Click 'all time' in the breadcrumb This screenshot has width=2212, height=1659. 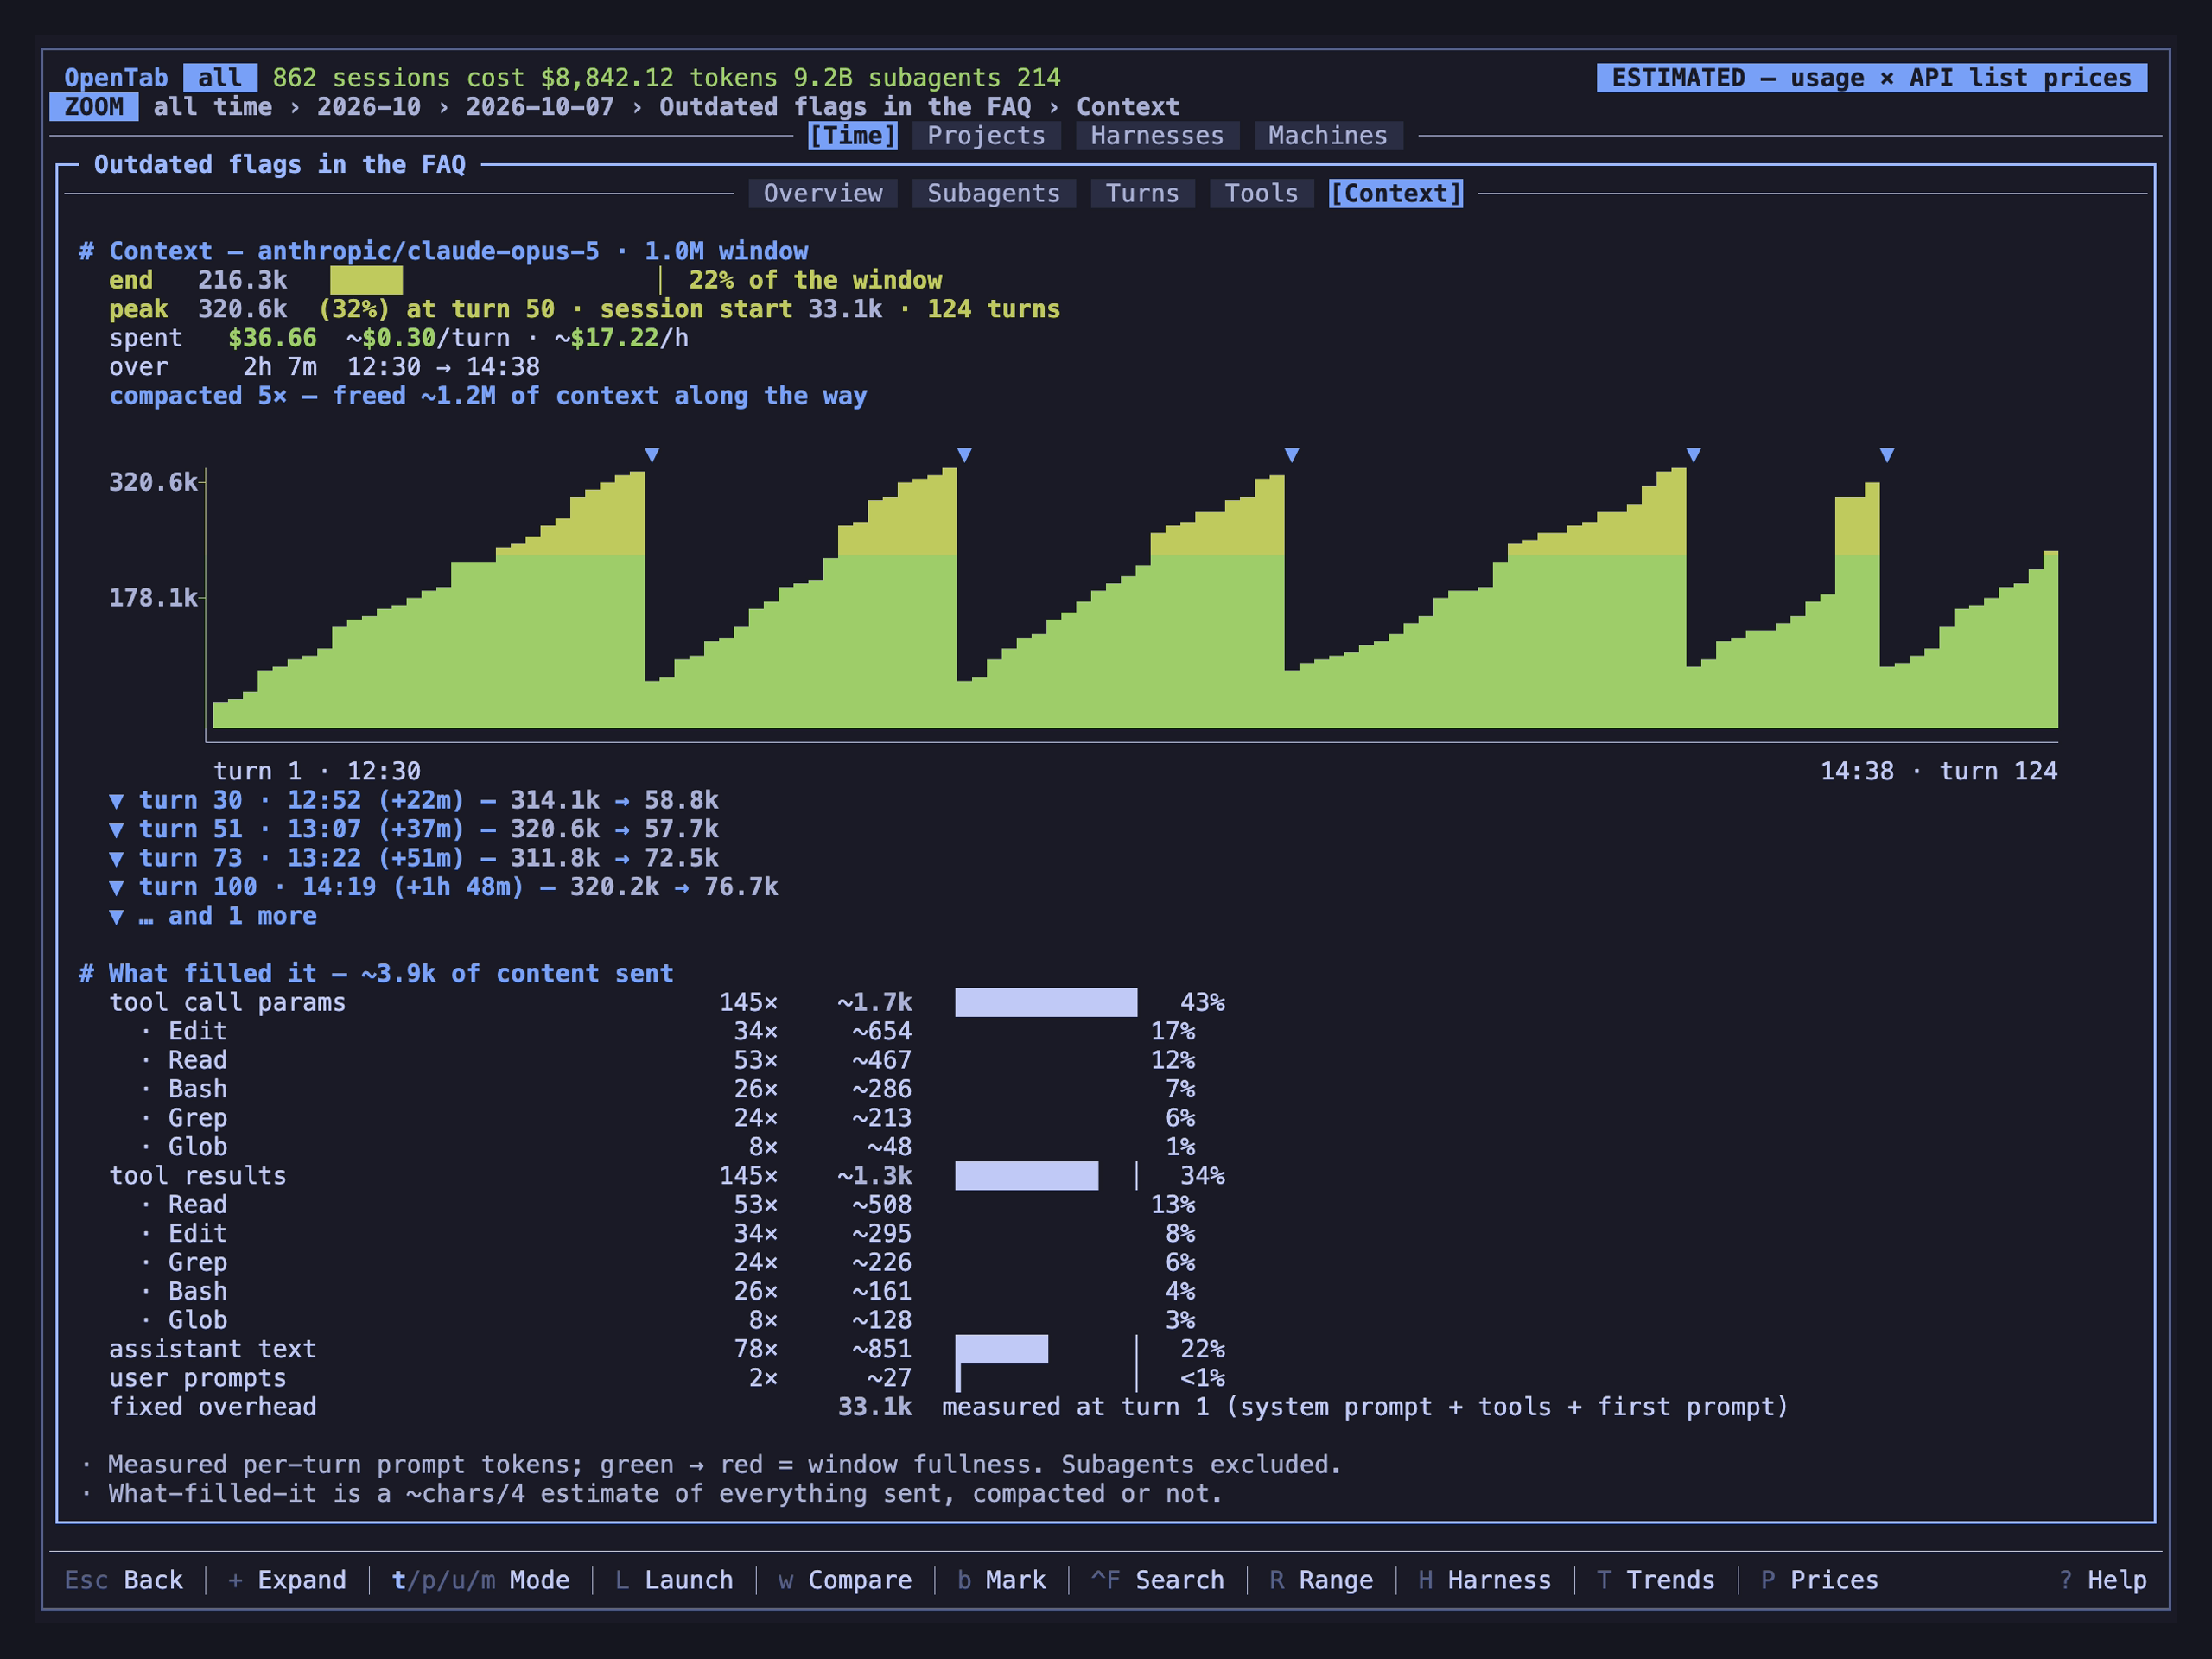[x=212, y=107]
